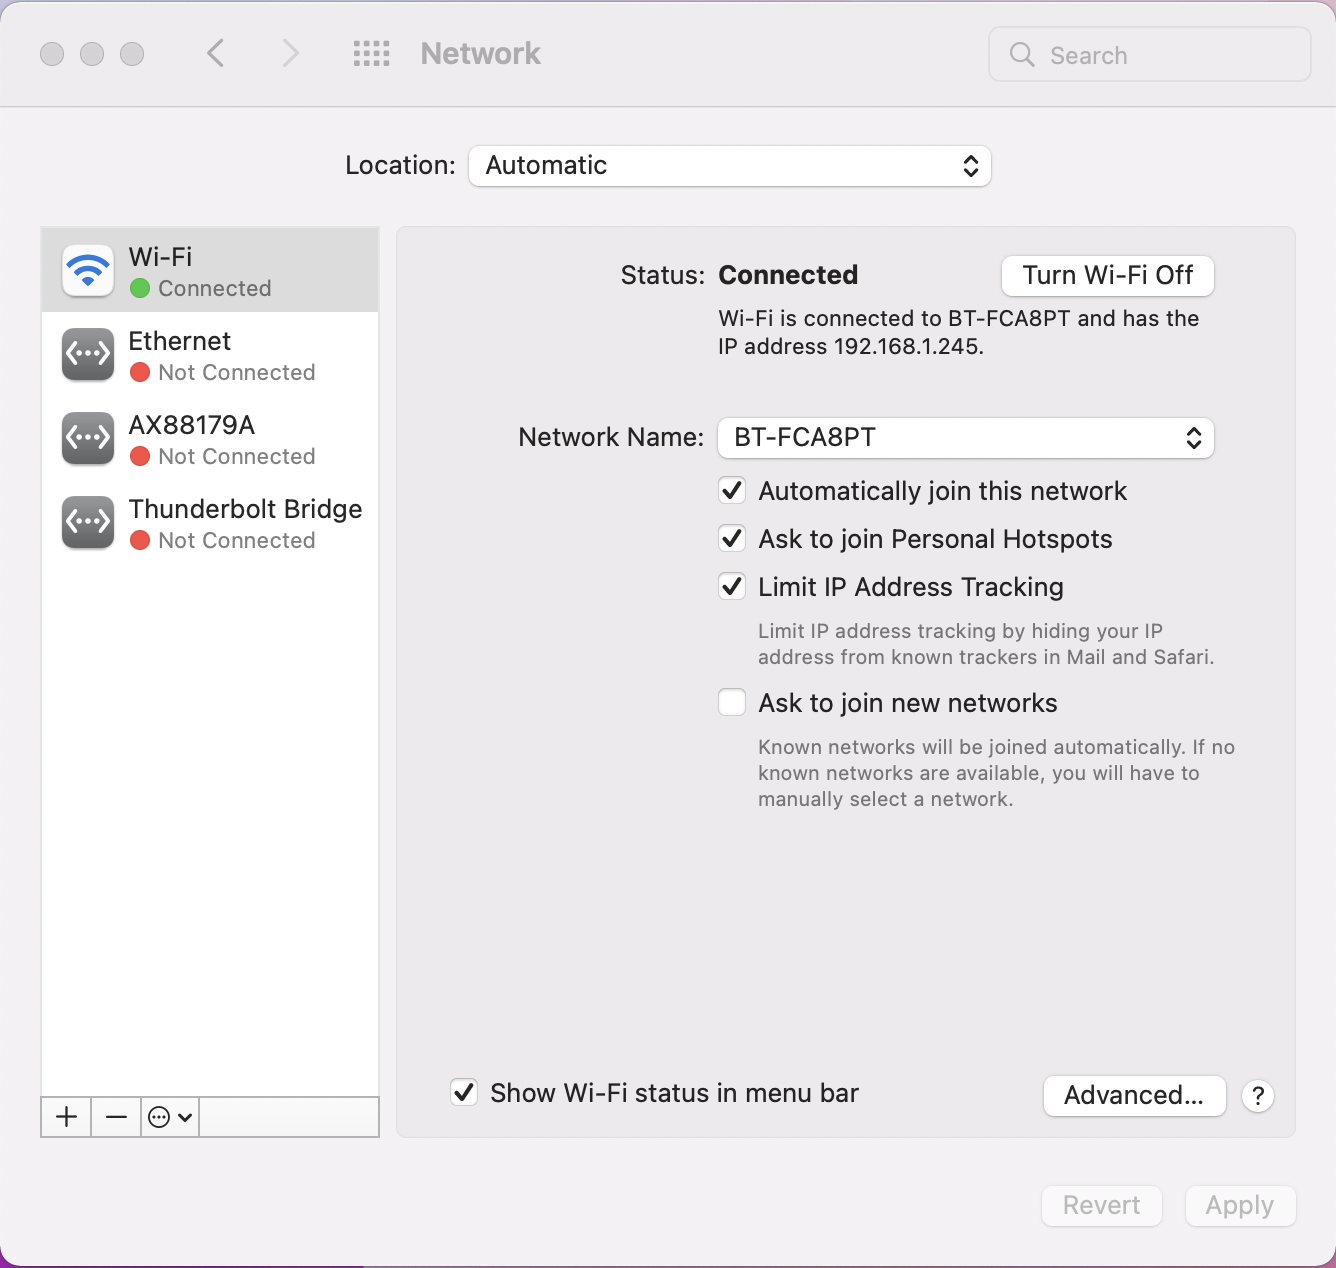
Task: Uncheck Automatically join this network
Action: [731, 490]
